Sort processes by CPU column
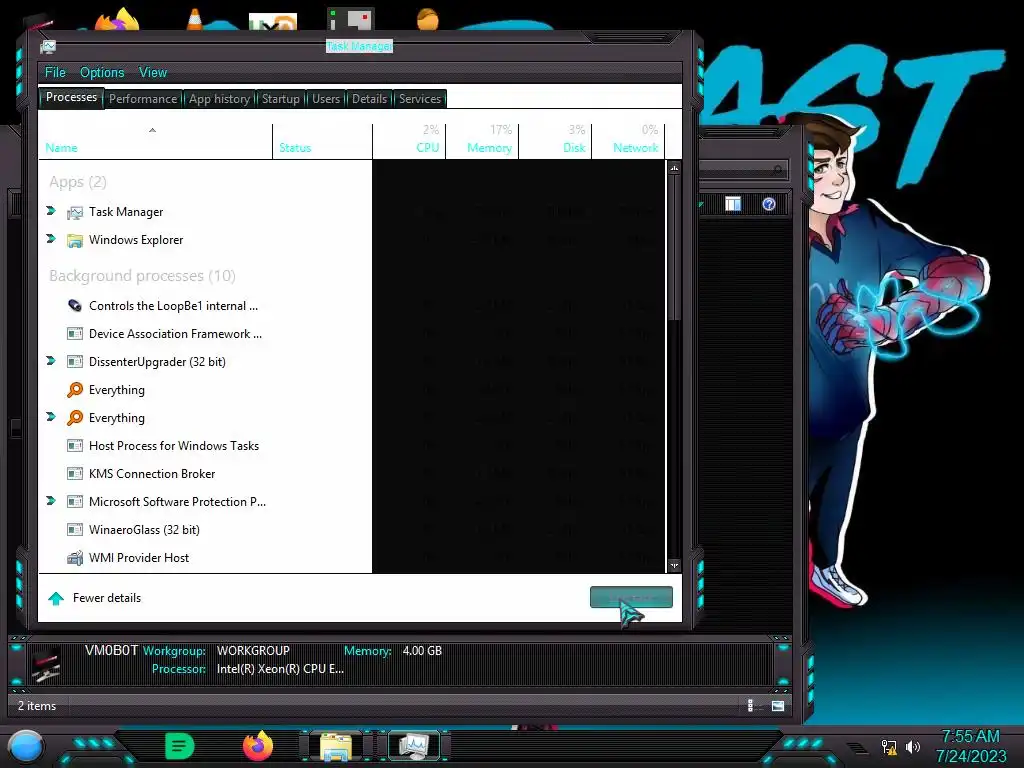 coord(409,141)
